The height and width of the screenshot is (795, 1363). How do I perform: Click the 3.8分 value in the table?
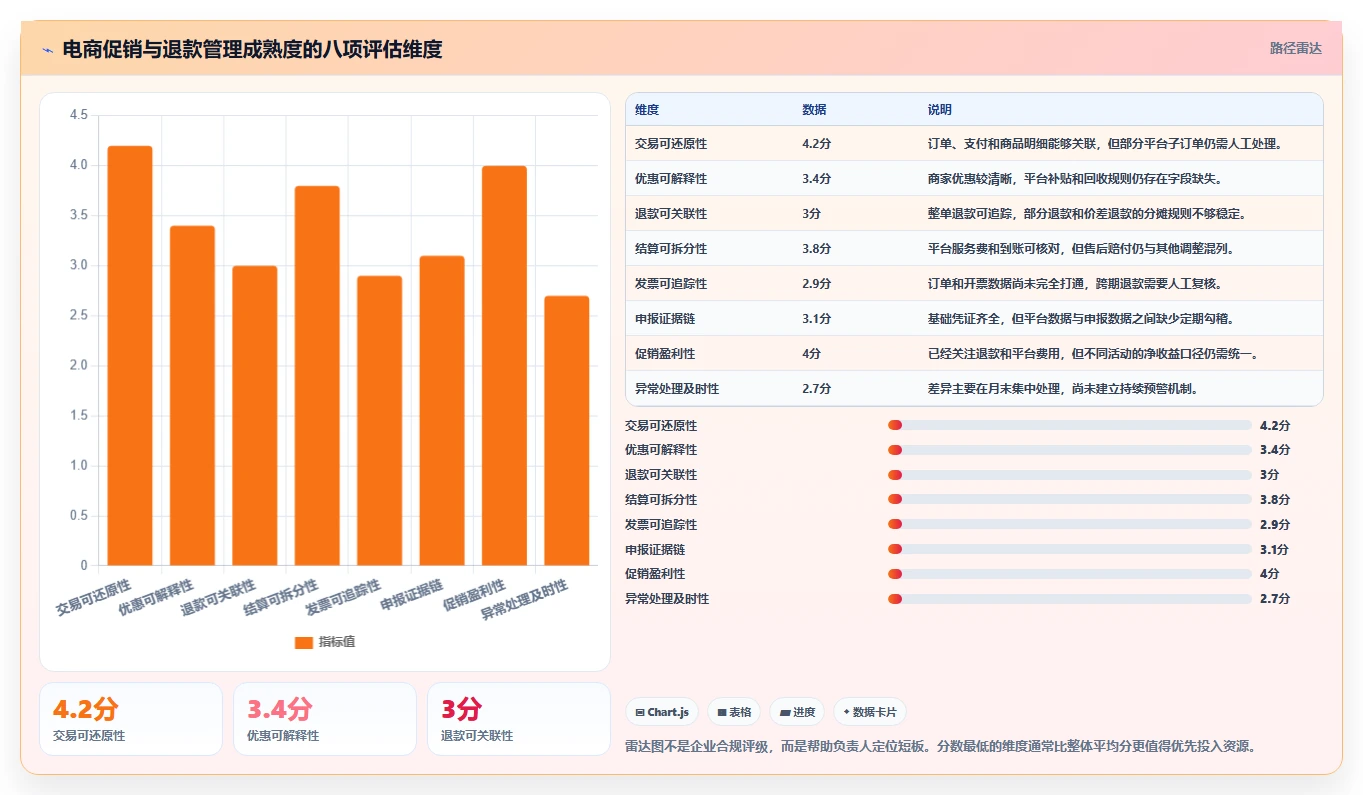[816, 249]
